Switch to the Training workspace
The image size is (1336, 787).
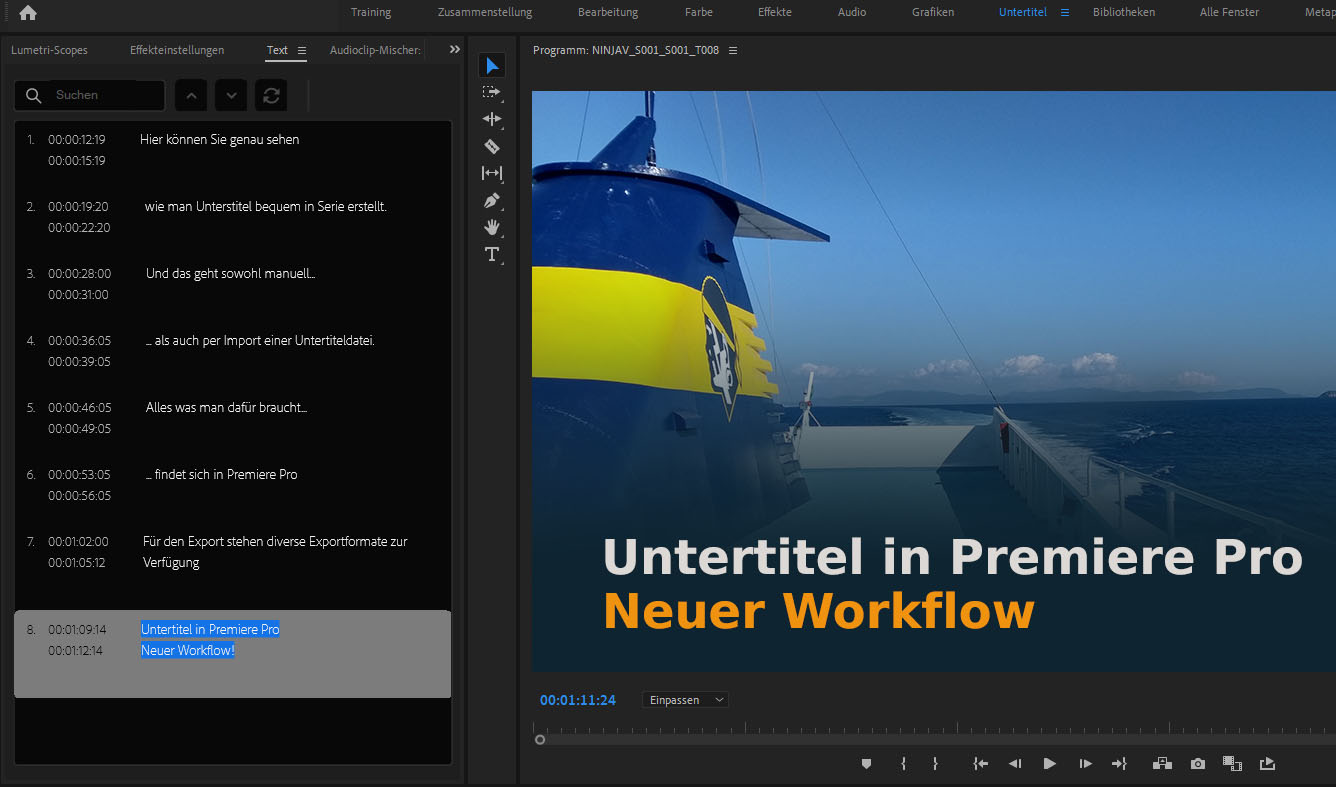(x=371, y=12)
